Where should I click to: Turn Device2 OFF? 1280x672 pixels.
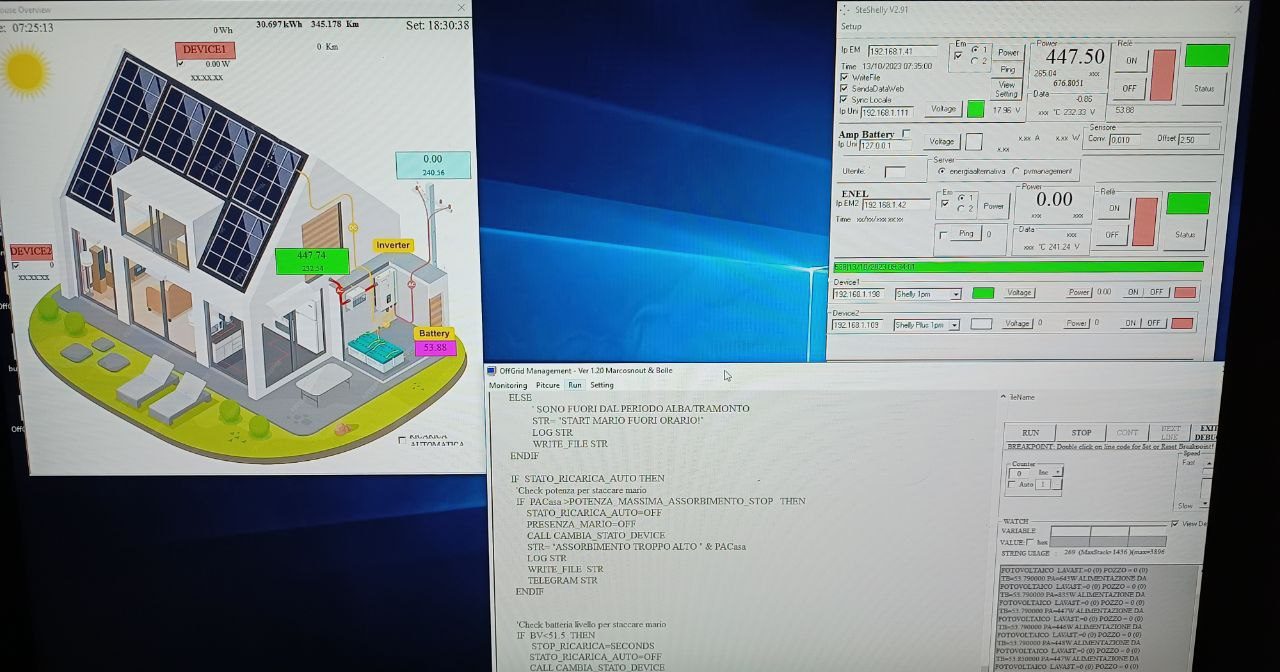pyautogui.click(x=1154, y=324)
